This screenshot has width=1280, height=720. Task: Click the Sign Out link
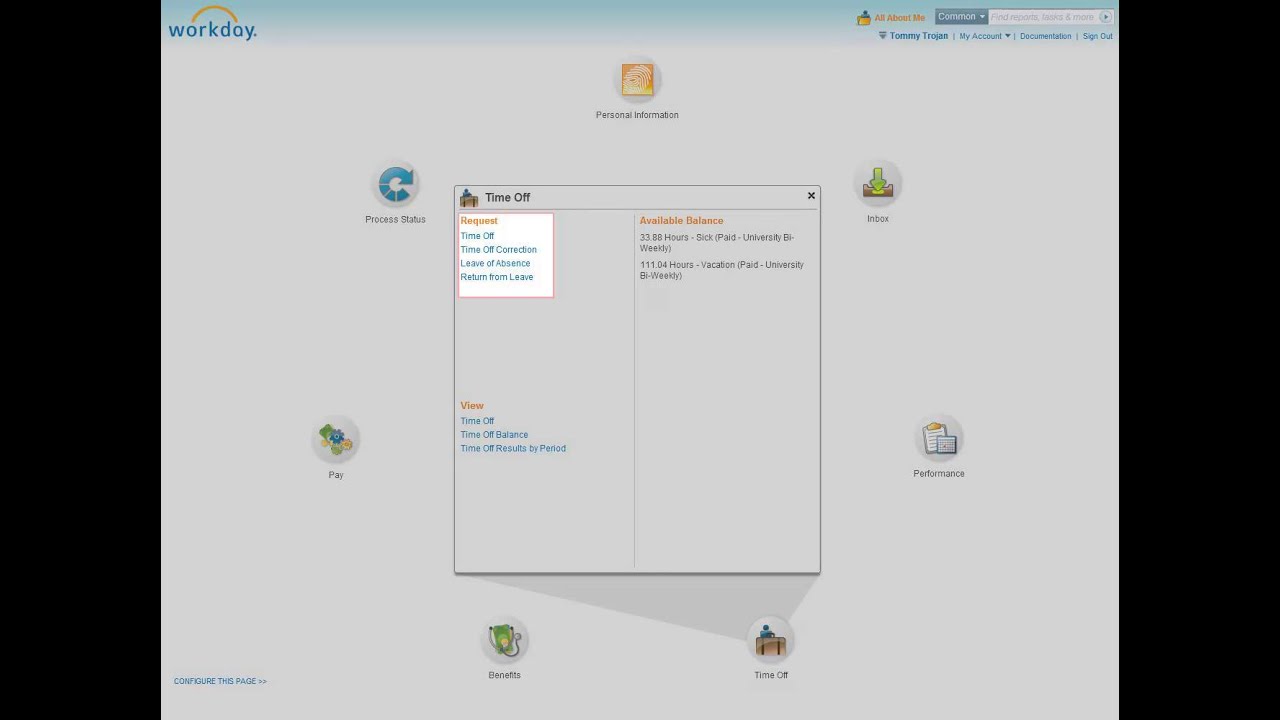tap(1097, 36)
